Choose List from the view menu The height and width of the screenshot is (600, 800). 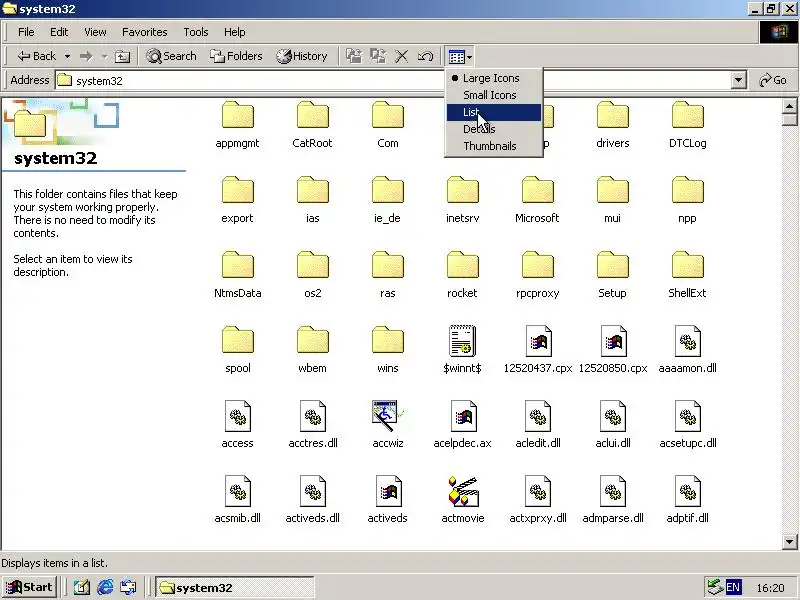click(493, 112)
